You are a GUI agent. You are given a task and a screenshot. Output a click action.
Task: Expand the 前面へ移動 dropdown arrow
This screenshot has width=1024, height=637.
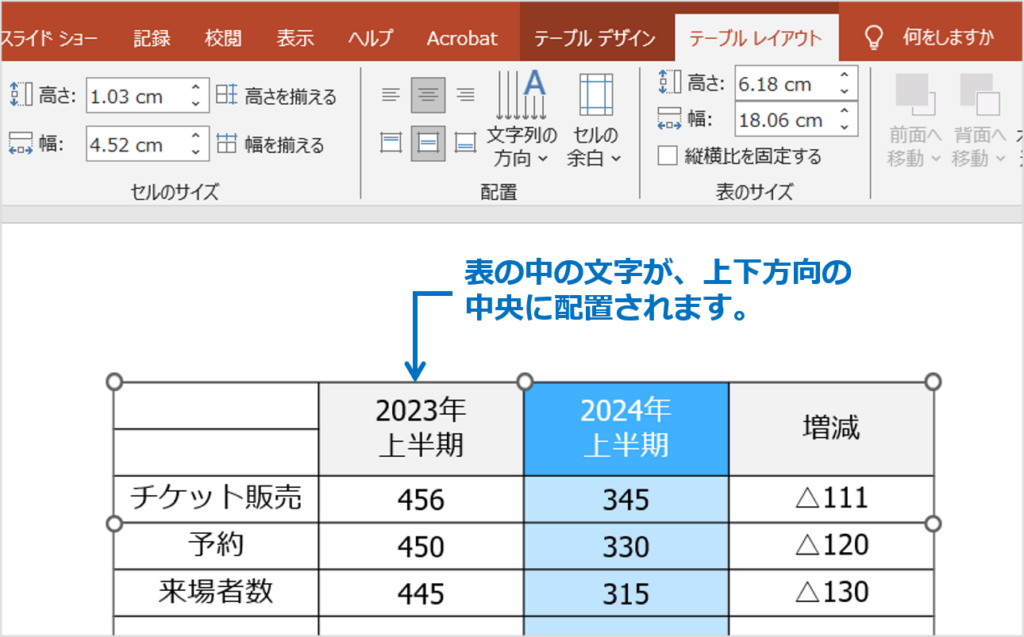click(x=935, y=159)
